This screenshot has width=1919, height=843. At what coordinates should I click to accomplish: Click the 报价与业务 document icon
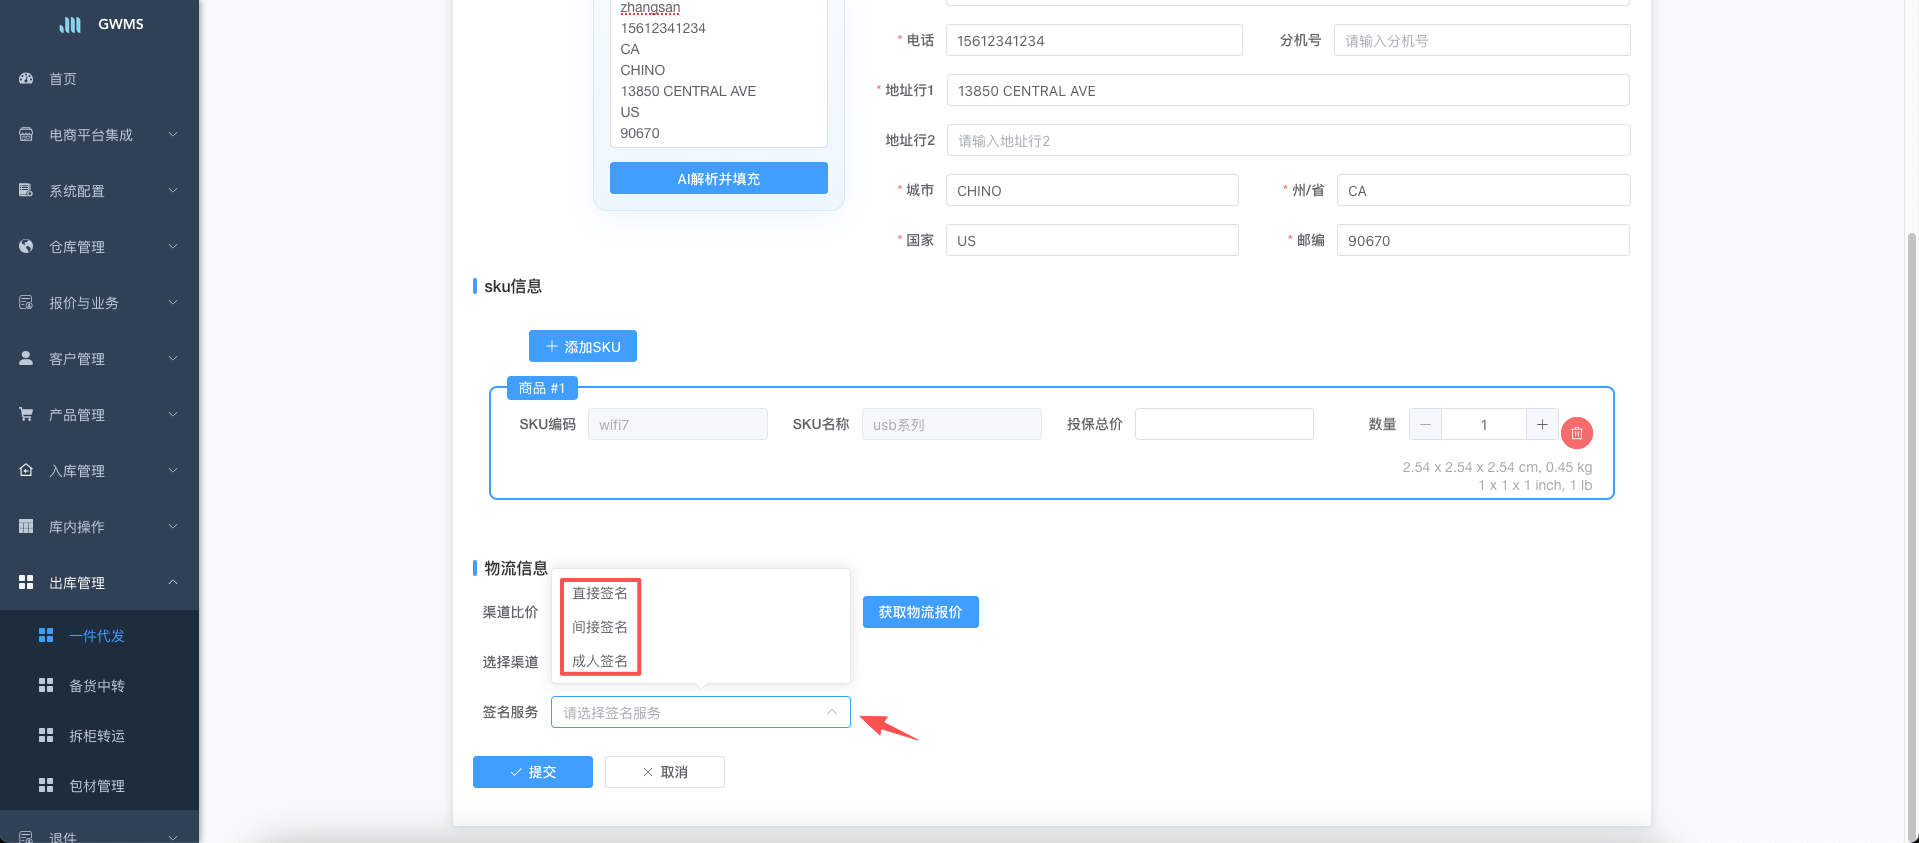point(26,302)
